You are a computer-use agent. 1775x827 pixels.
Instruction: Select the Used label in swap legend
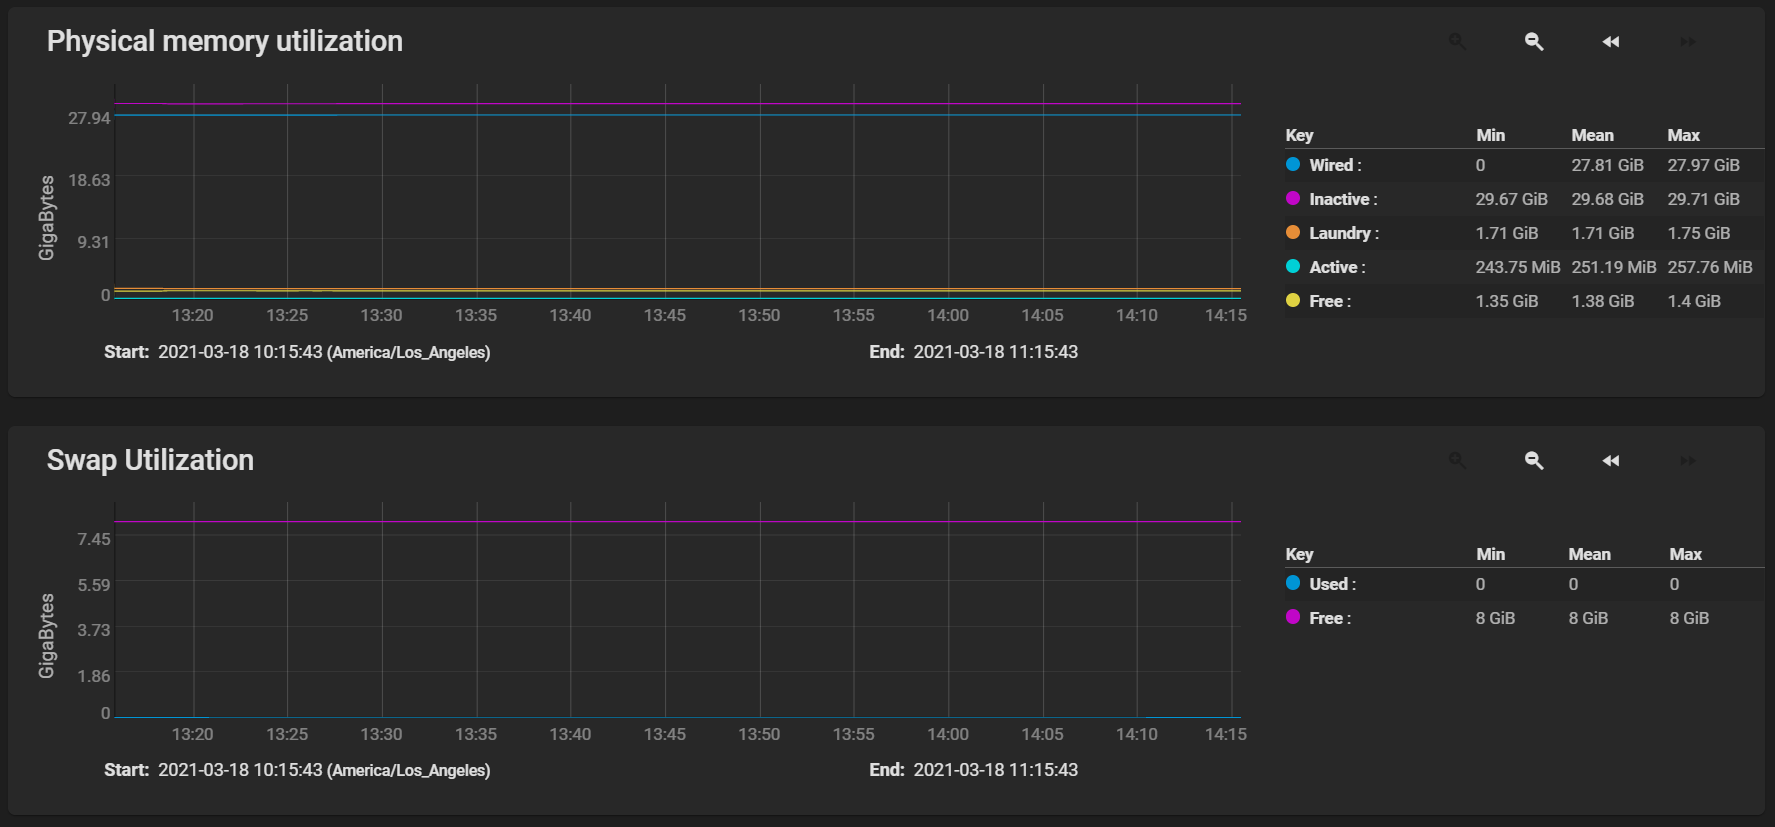[x=1333, y=584]
